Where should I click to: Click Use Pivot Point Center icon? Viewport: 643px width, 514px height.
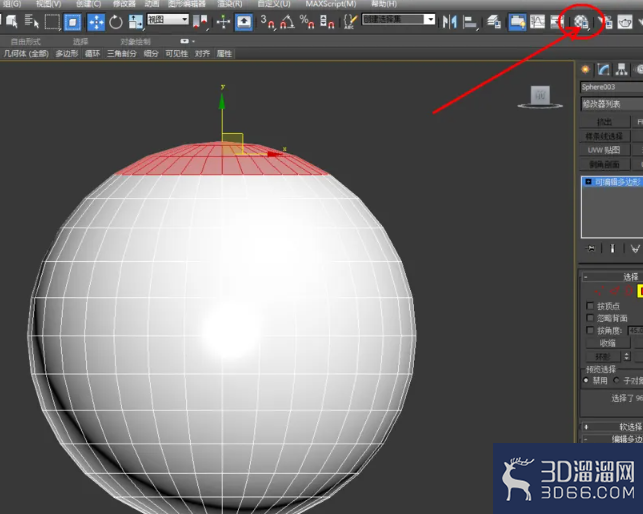tap(201, 22)
